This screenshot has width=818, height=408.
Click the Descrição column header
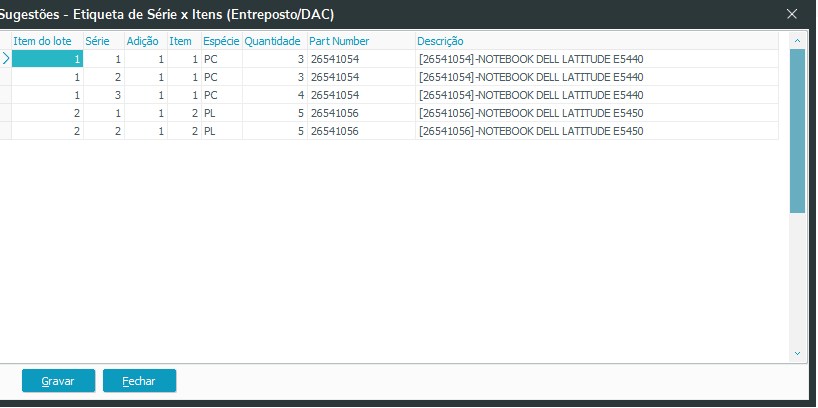coord(597,41)
